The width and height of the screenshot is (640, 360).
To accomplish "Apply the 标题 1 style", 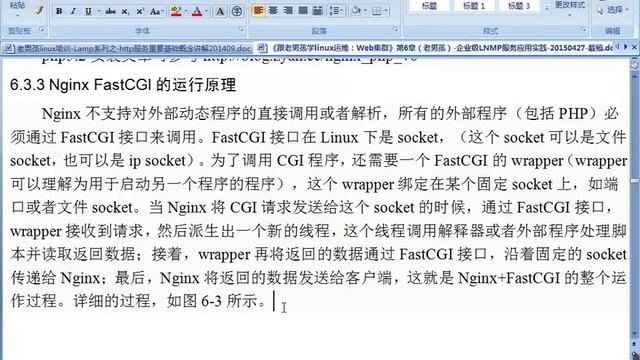I will [474, 6].
